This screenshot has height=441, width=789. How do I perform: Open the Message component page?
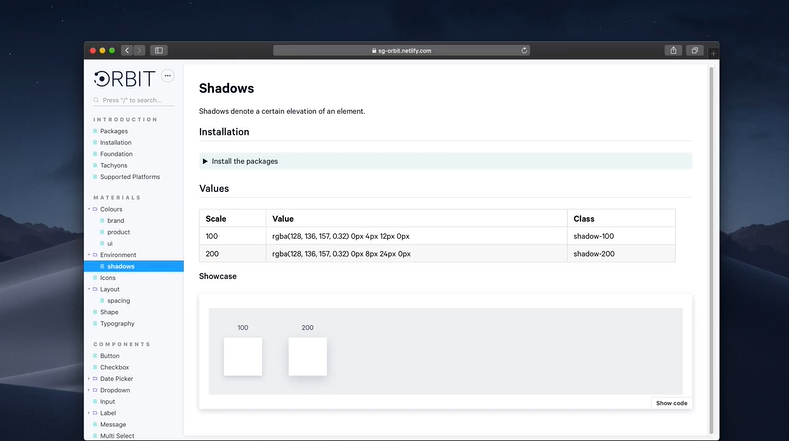(113, 424)
